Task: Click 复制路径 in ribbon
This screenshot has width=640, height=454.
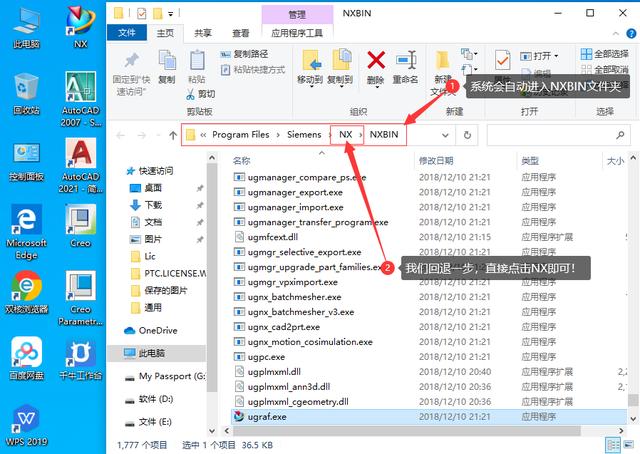Action: click(x=244, y=54)
